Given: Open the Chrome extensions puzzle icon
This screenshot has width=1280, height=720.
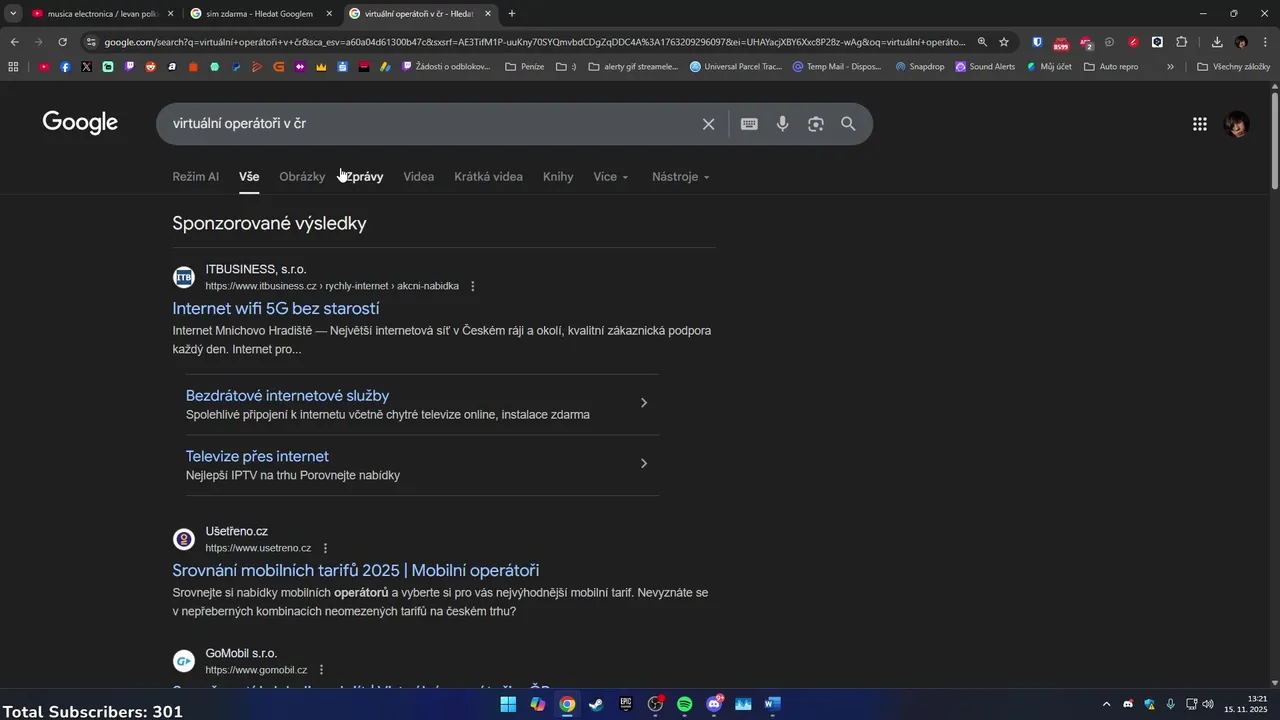Looking at the screenshot, I should pos(1181,42).
